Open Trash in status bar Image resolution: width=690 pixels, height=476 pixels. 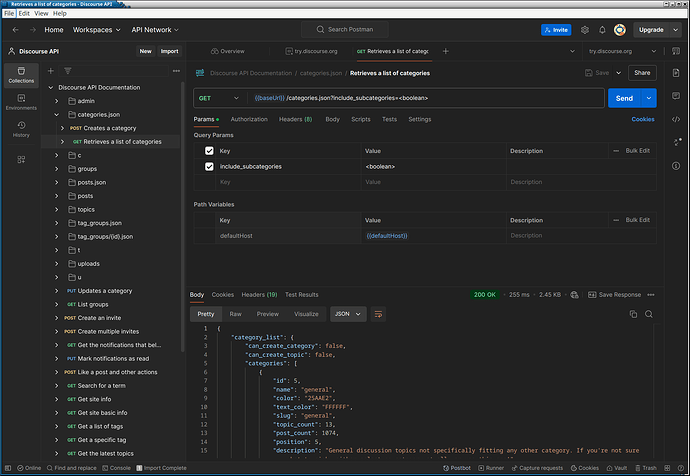(x=646, y=468)
